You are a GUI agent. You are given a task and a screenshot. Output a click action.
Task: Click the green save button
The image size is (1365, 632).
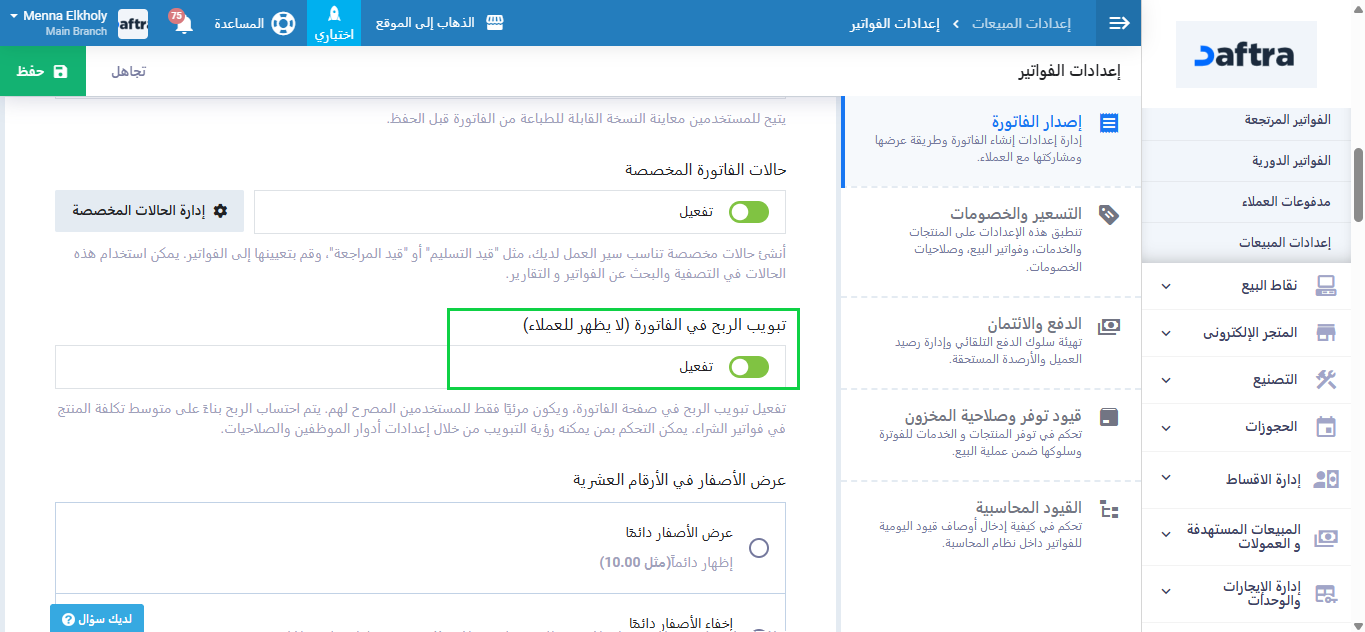[x=43, y=71]
